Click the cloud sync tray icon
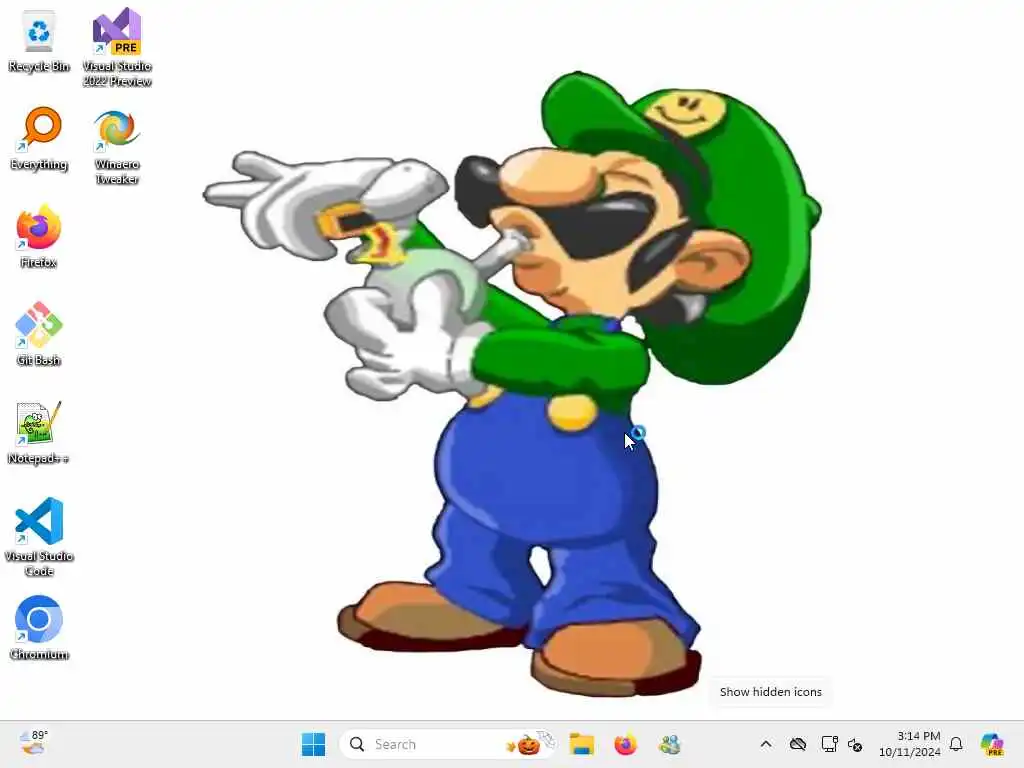Screen dimensions: 1024x768 click(797, 744)
